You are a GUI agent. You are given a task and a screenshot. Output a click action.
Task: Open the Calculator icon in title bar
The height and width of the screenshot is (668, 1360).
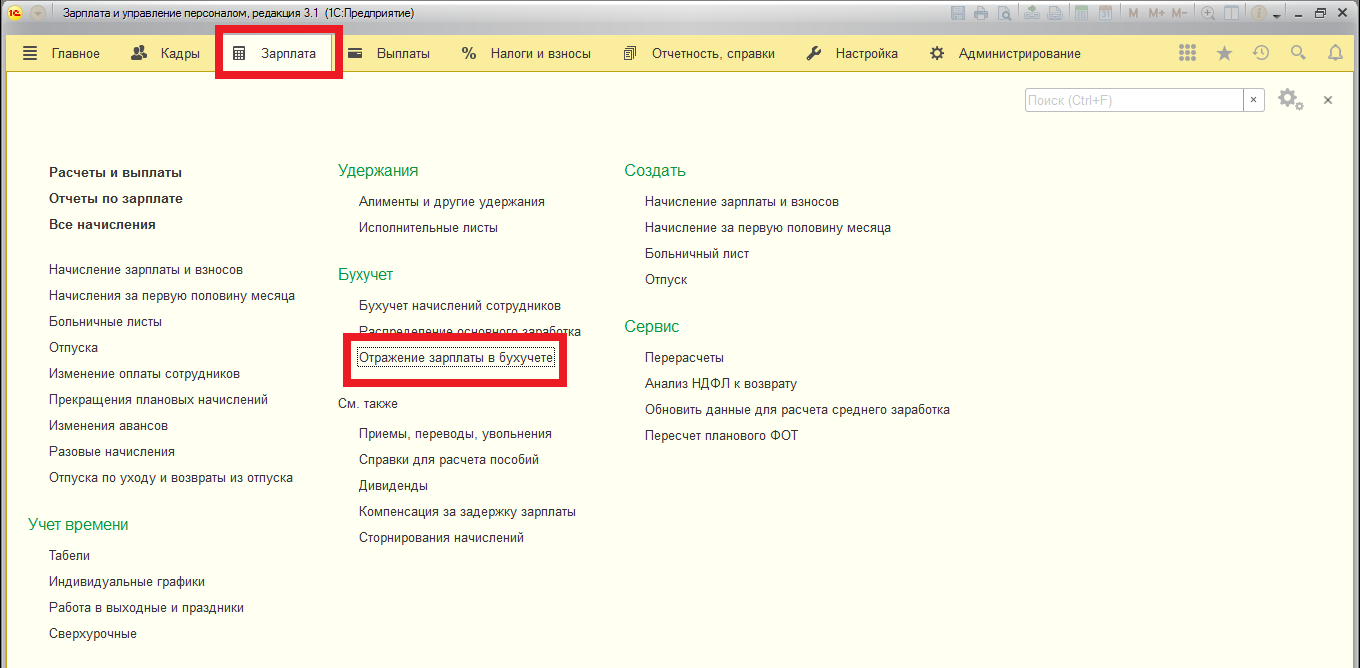pos(1082,13)
